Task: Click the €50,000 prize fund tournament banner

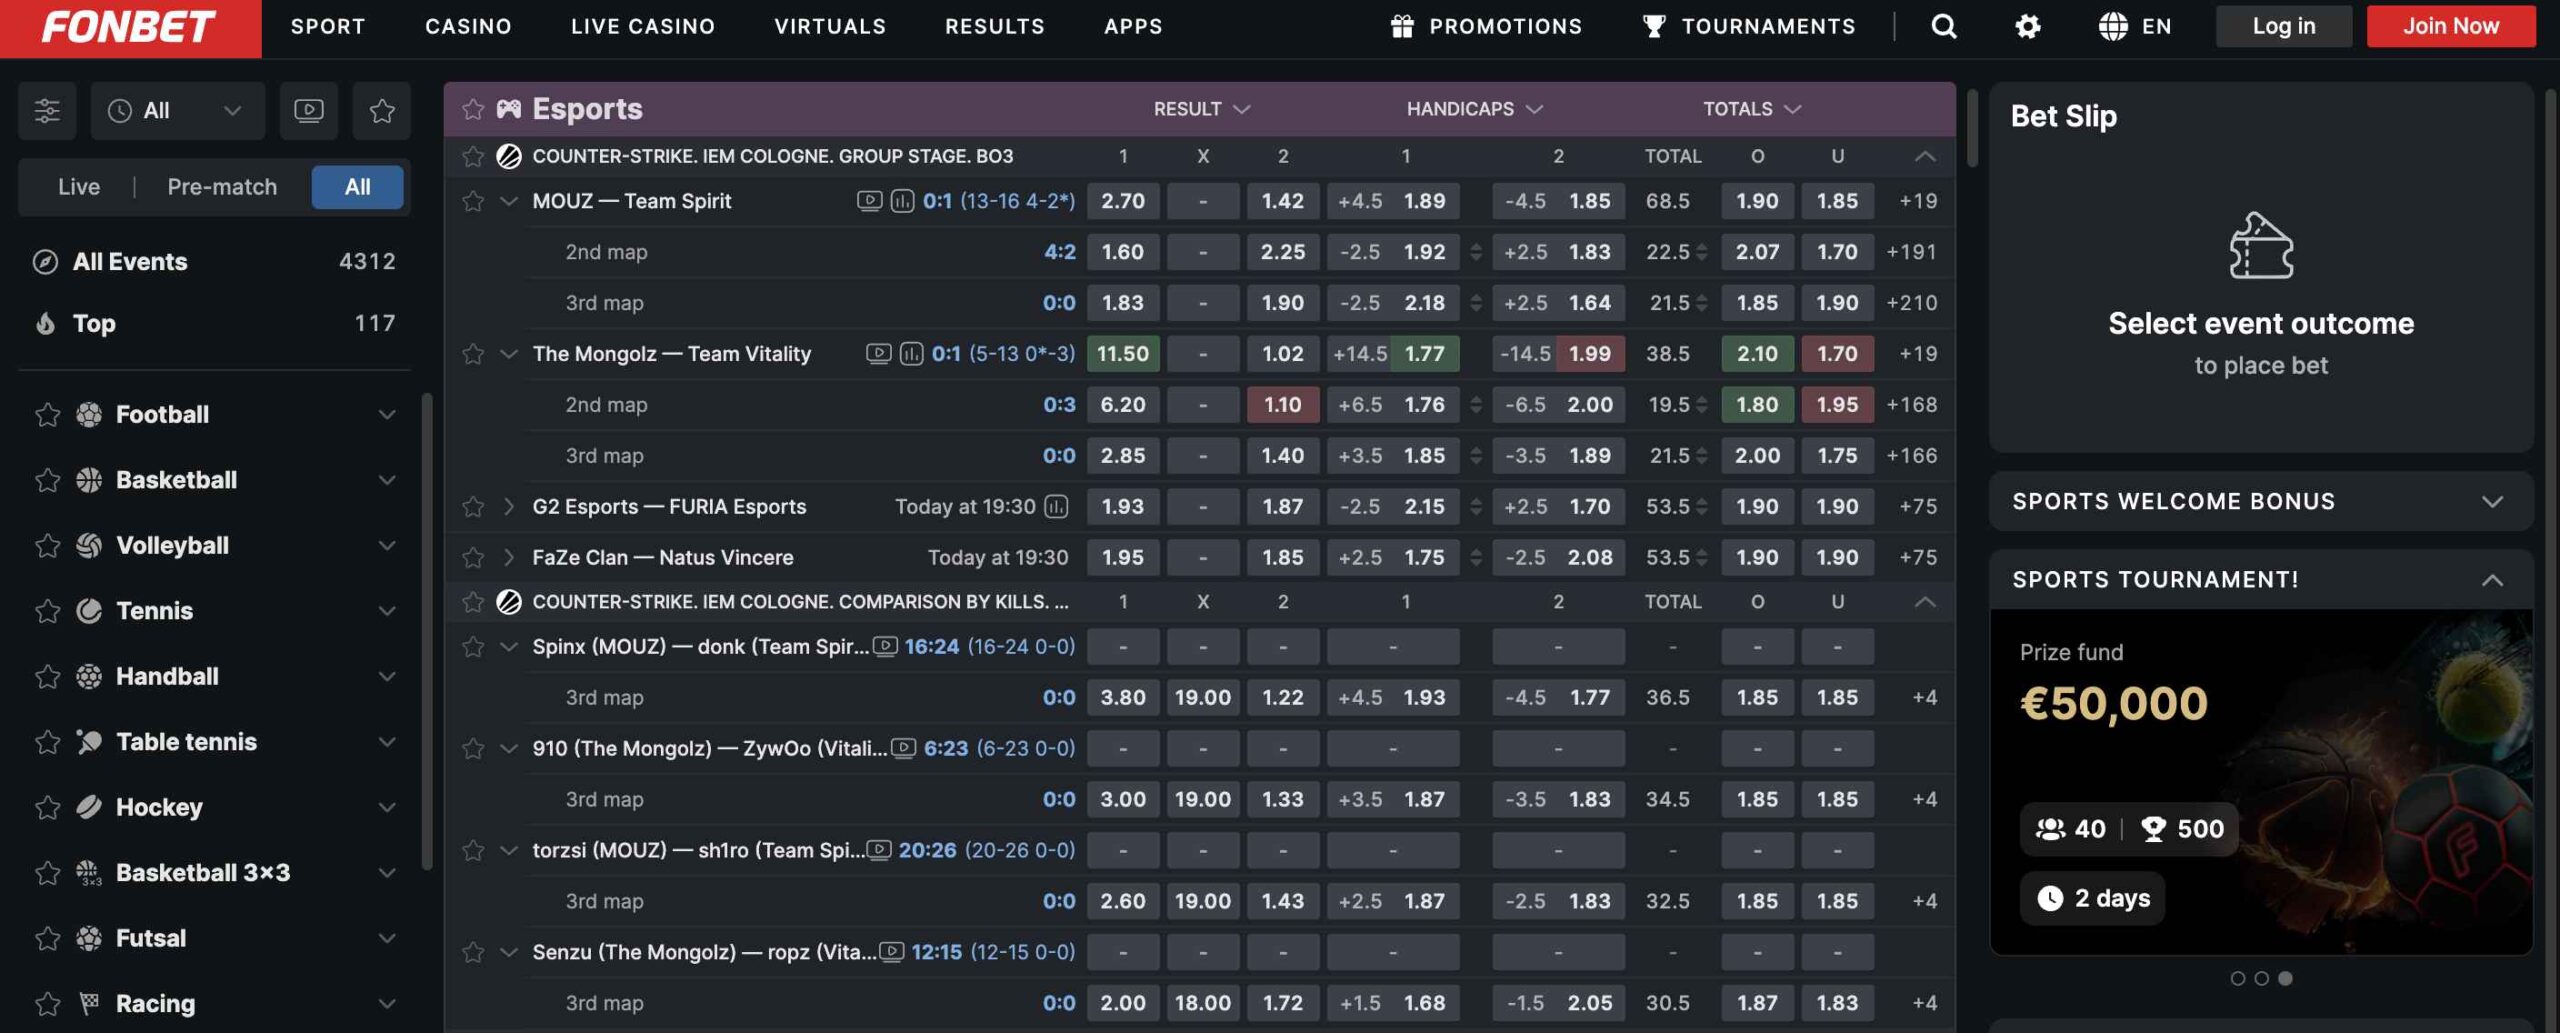Action: pos(2261,782)
